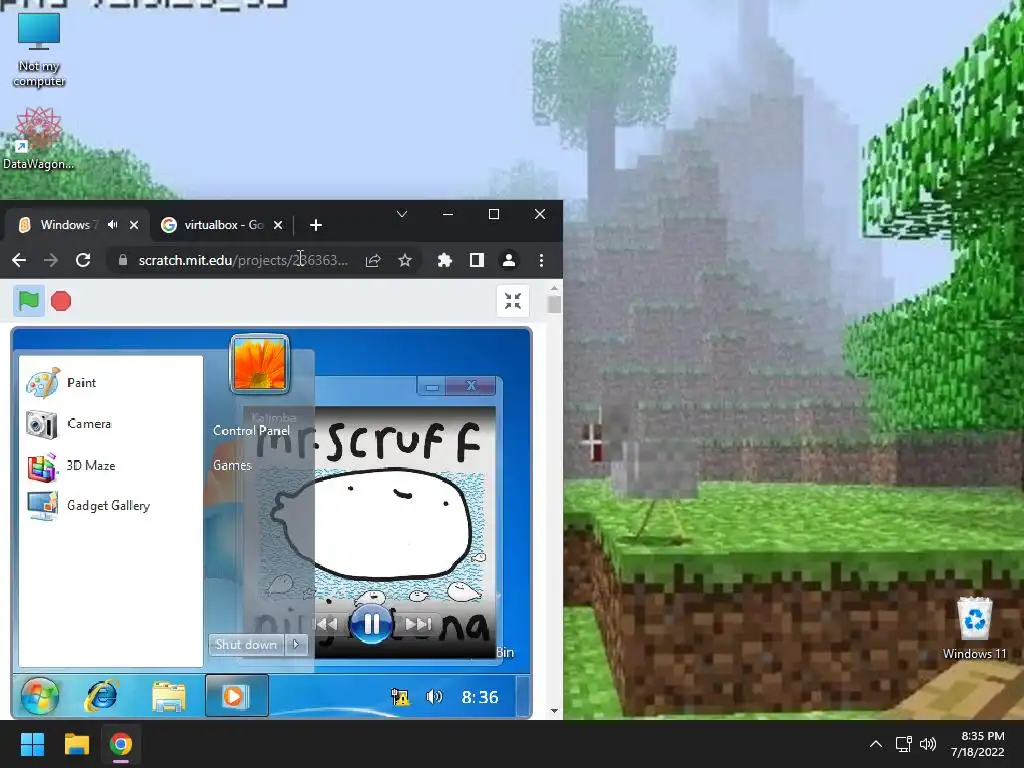The image size is (1024, 768).
Task: Go forward in Chrome
Action: pos(51,260)
